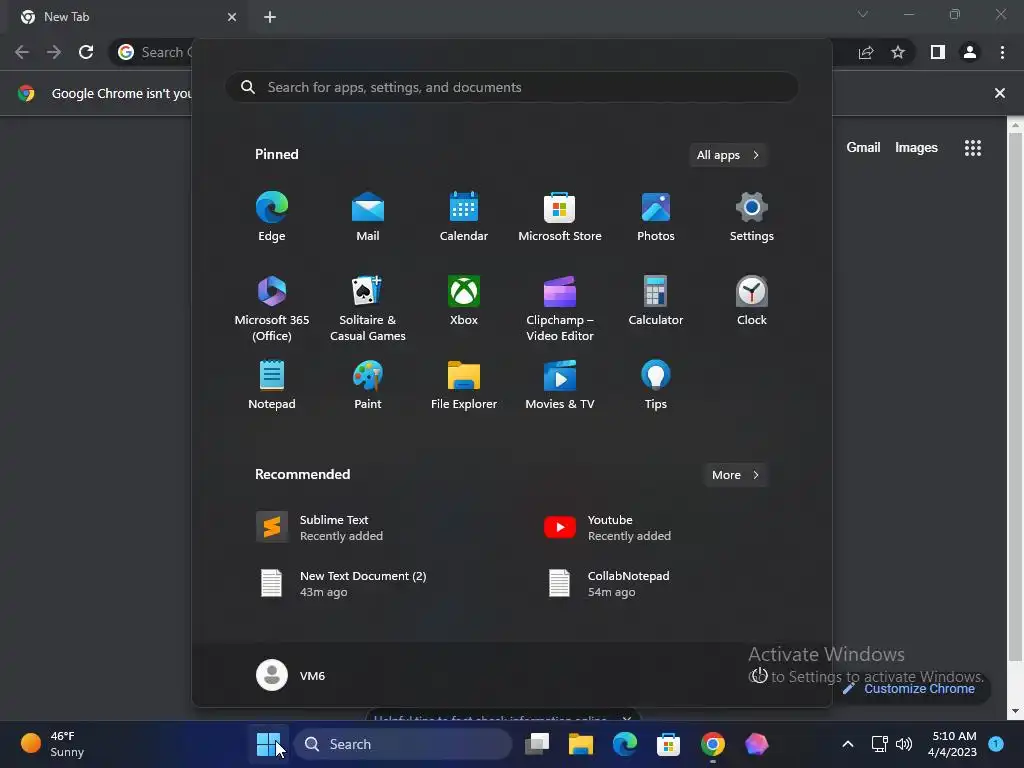Open Solitaire & Casual Games
1024x768 pixels.
368,308
